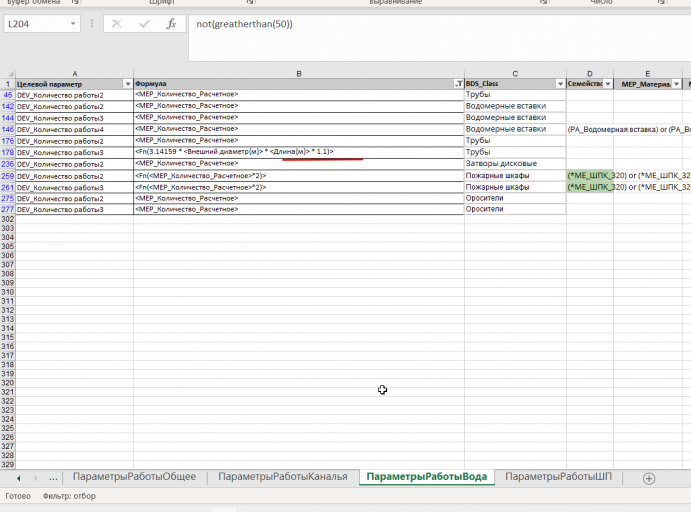This screenshot has width=691, height=512.
Task: Click Оросители cell in row 275
Action: click(515, 198)
